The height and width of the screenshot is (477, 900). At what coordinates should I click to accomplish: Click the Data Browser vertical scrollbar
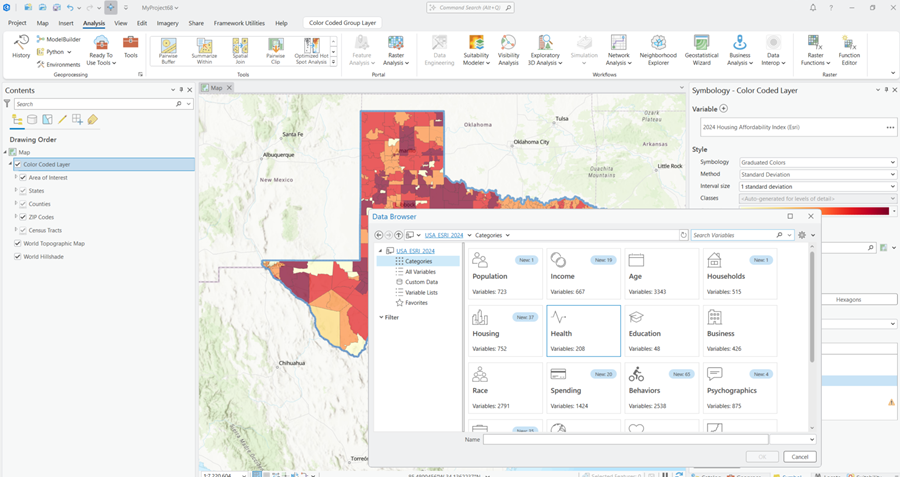(x=812, y=307)
